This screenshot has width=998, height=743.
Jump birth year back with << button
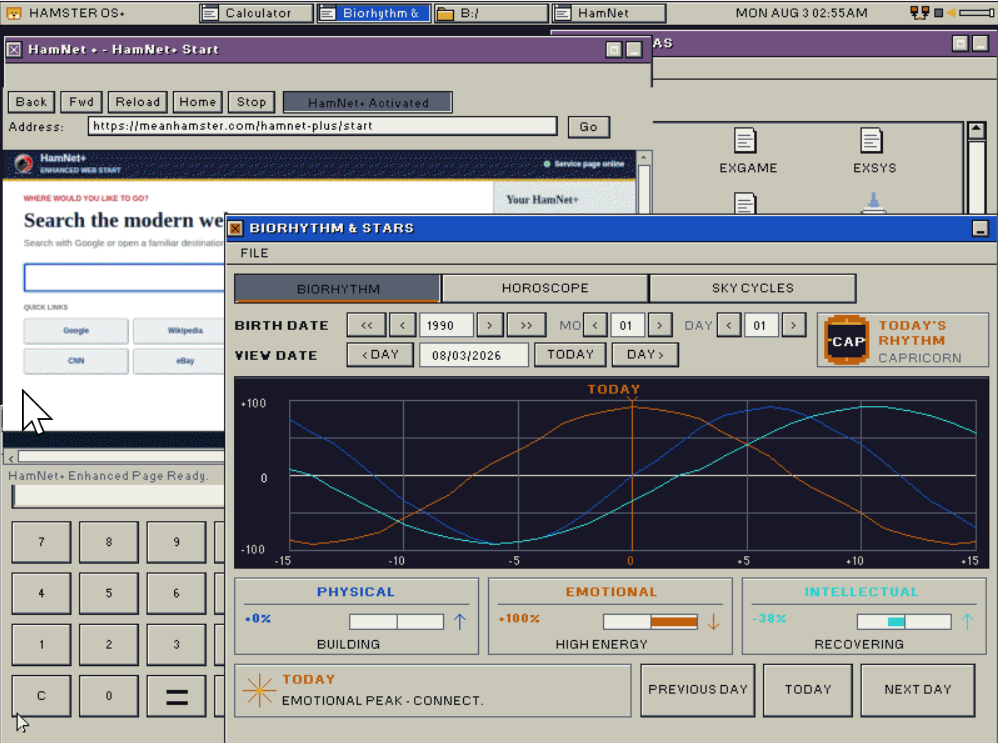(x=367, y=325)
